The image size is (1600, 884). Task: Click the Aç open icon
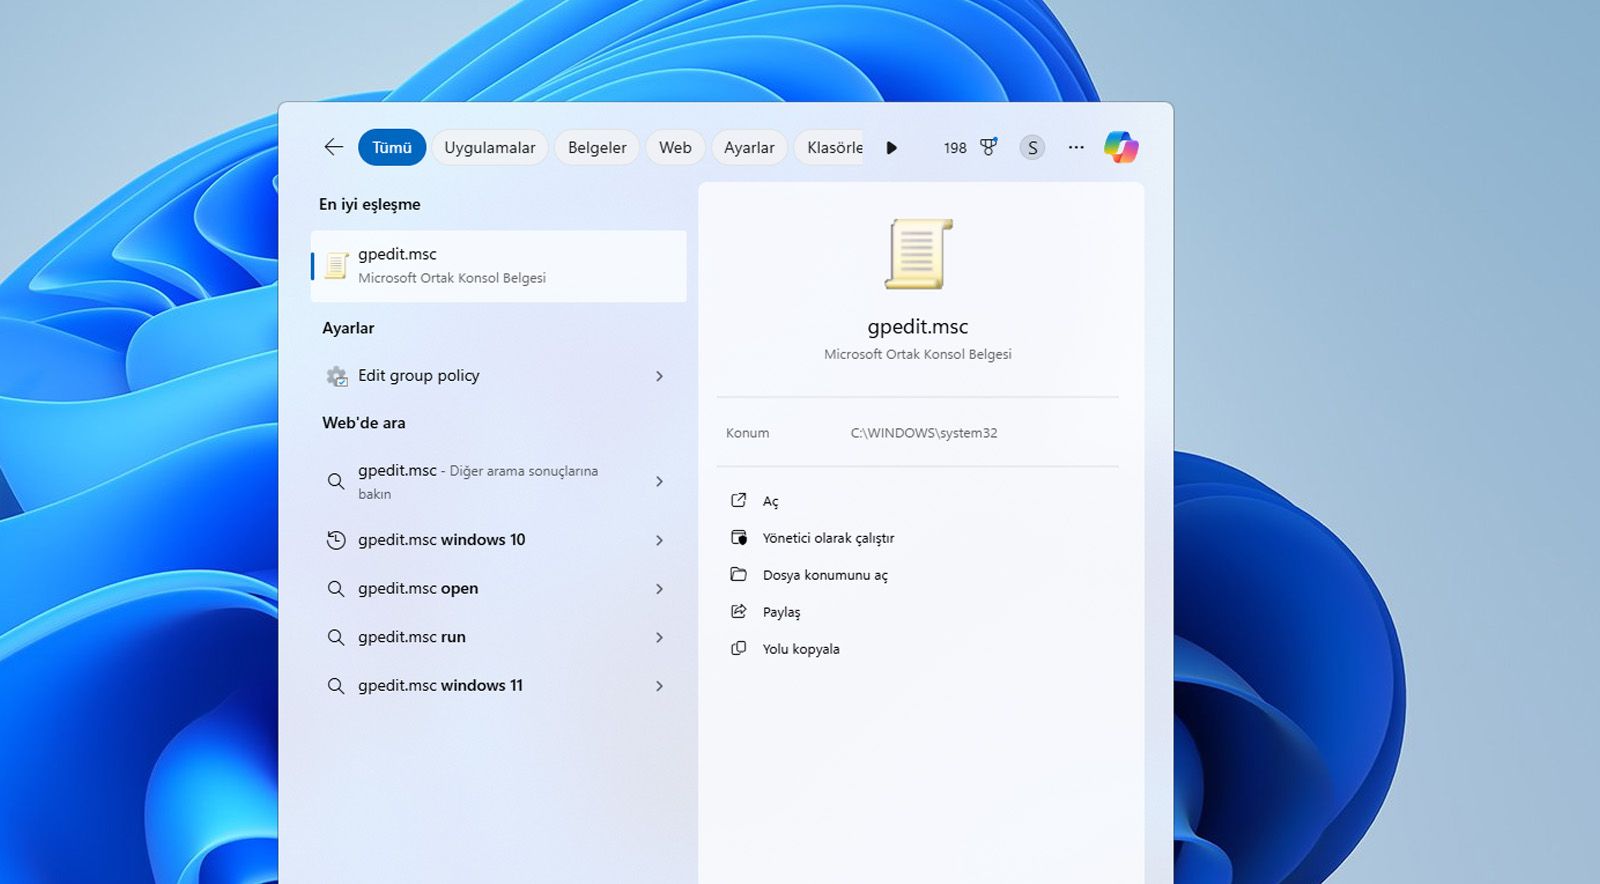tap(739, 500)
